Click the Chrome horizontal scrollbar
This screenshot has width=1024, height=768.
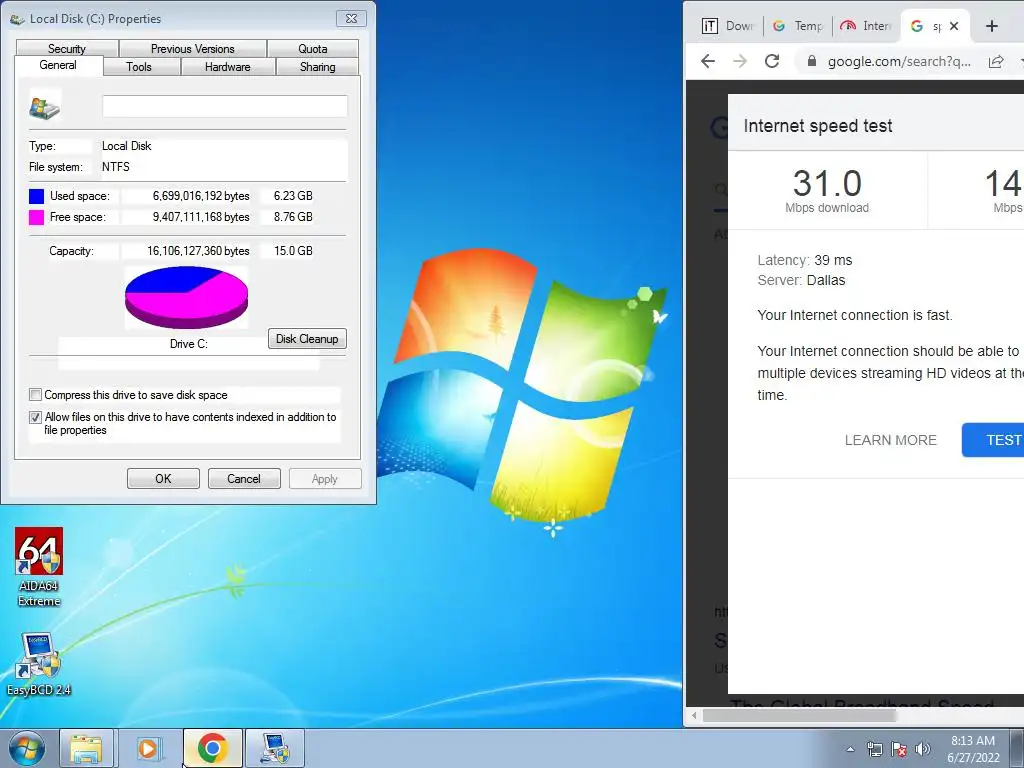[799, 716]
